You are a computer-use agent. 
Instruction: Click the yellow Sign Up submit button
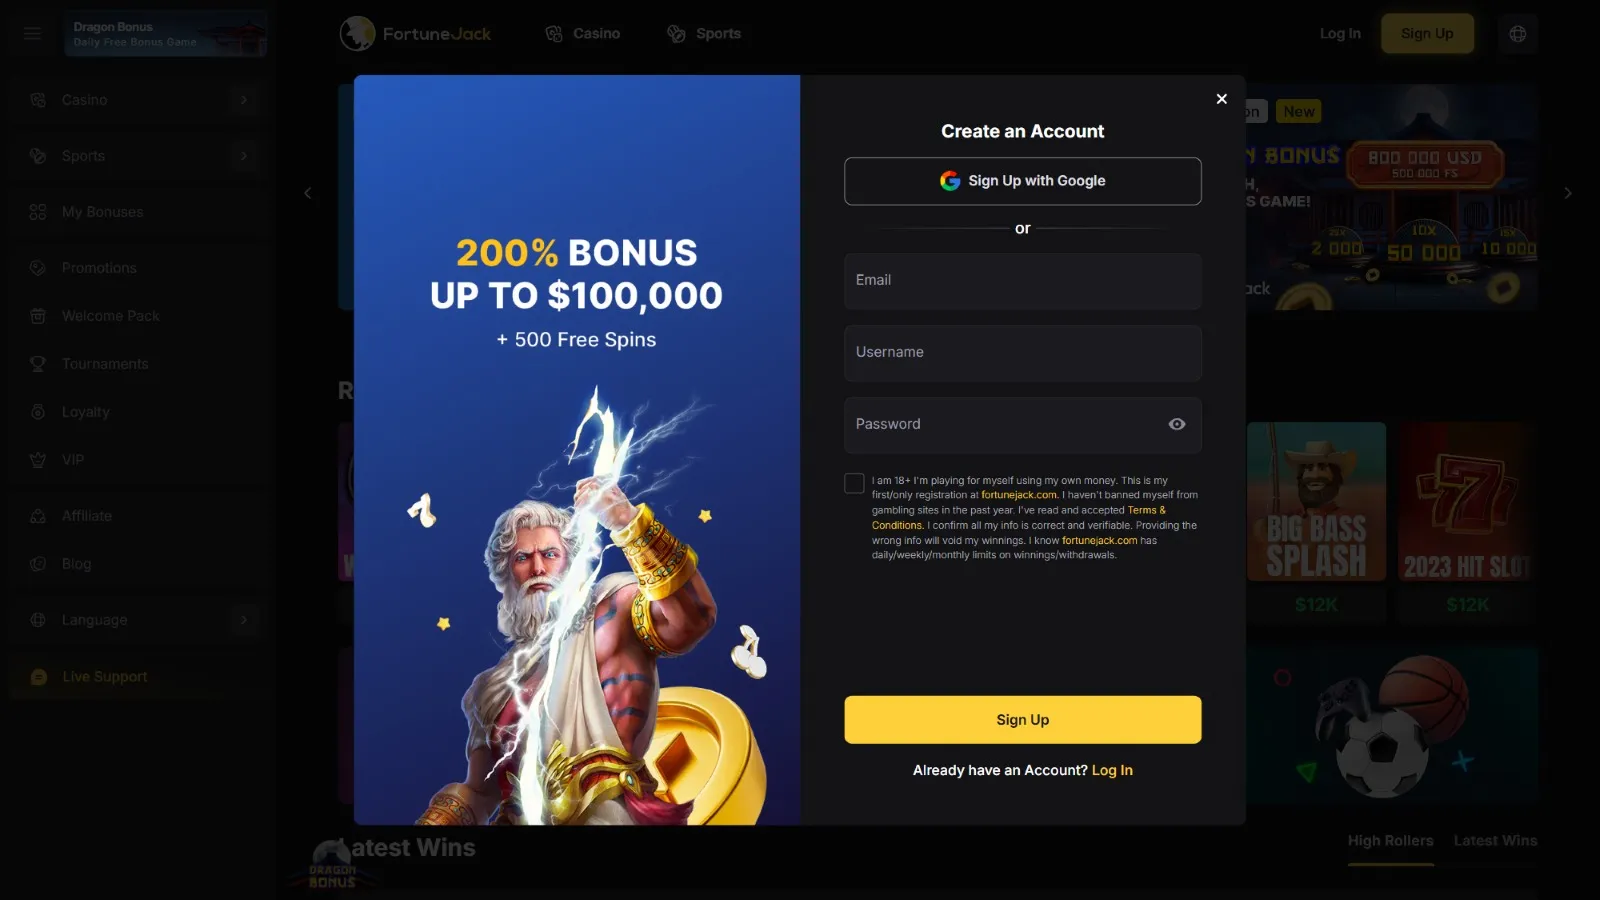click(1022, 720)
